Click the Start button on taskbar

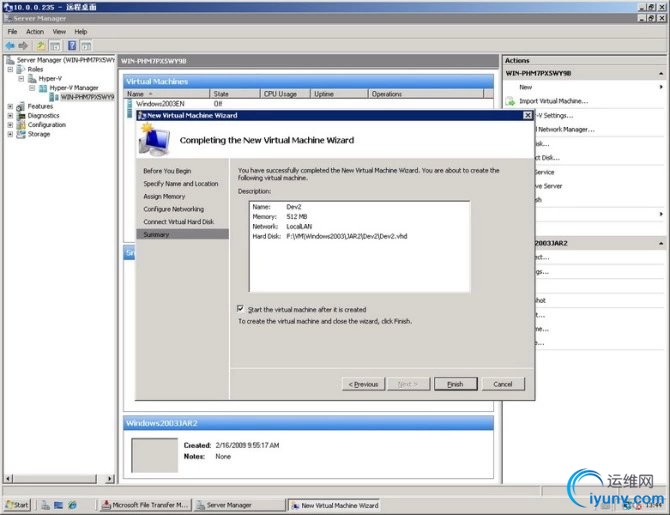(18, 505)
